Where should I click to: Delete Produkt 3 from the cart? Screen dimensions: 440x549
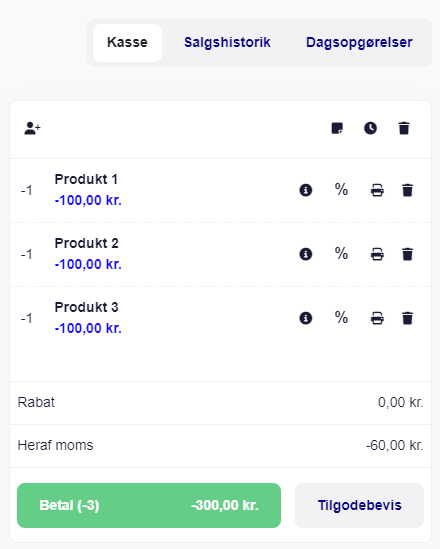click(407, 318)
